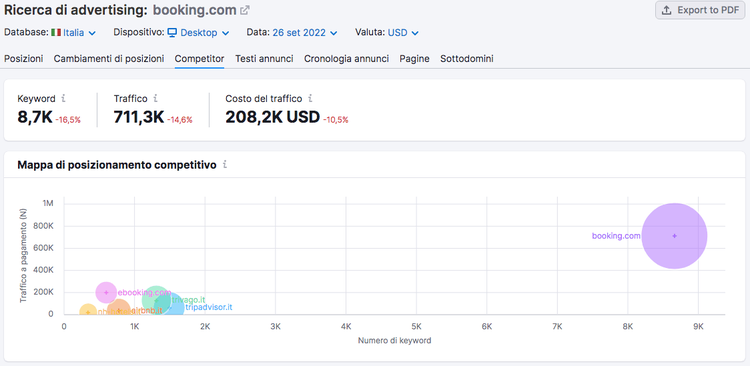Switch to the Pagine tab
750x366 pixels.
click(x=414, y=58)
